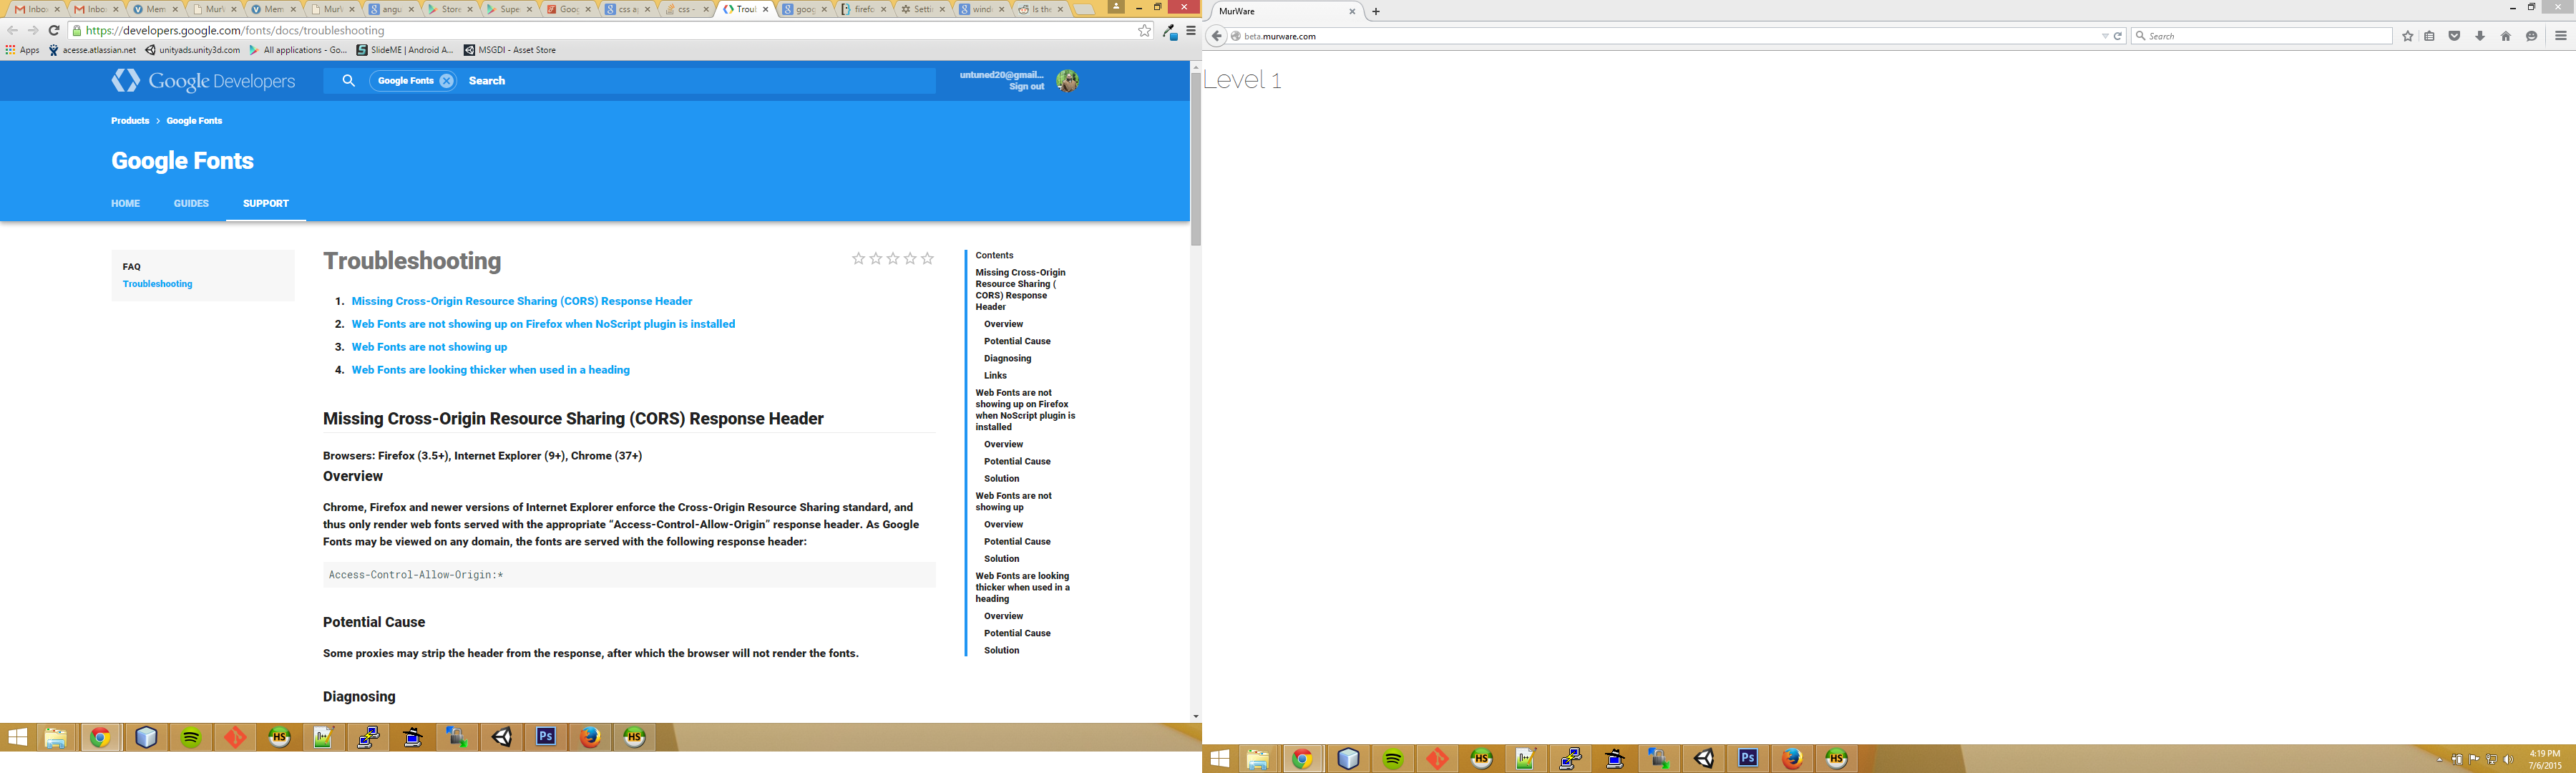2576x773 pixels.
Task: Open 'Web Fonts are not showing up' link
Action: click(x=429, y=347)
